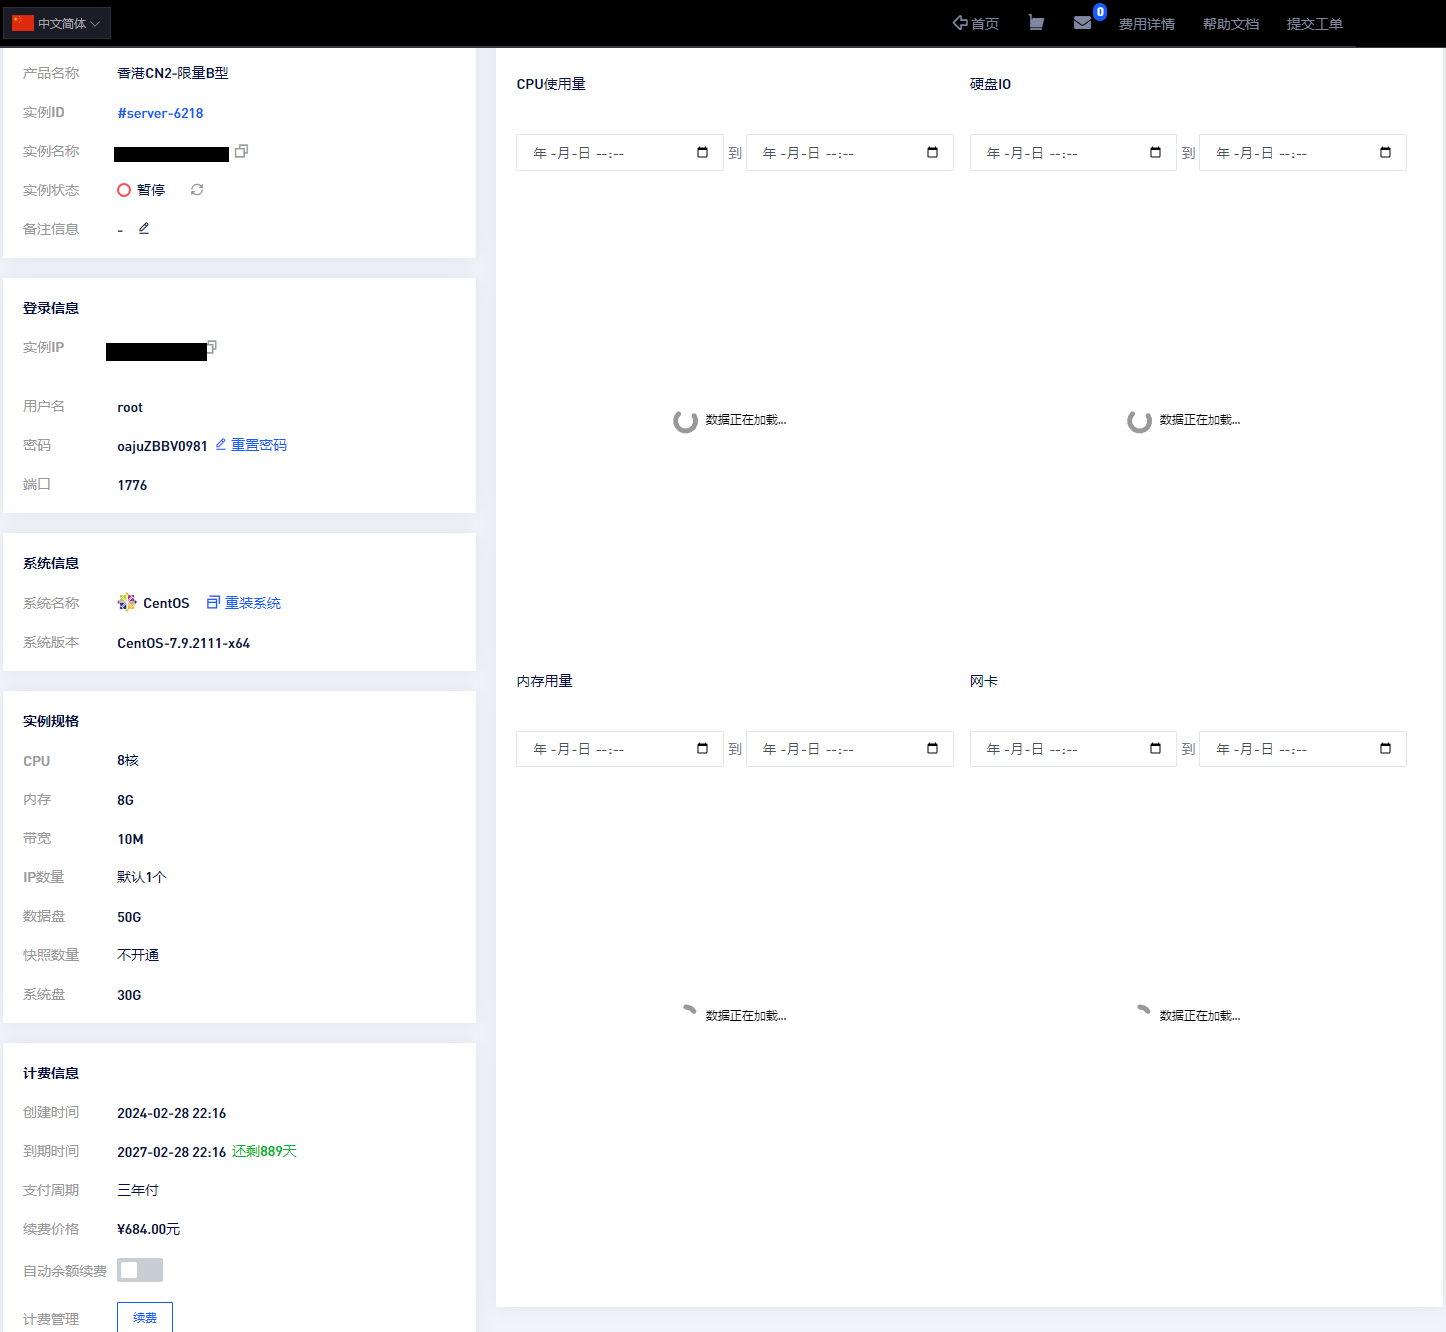
Task: Click the CentOS-7.9.2111-x64 version text
Action: coord(183,643)
